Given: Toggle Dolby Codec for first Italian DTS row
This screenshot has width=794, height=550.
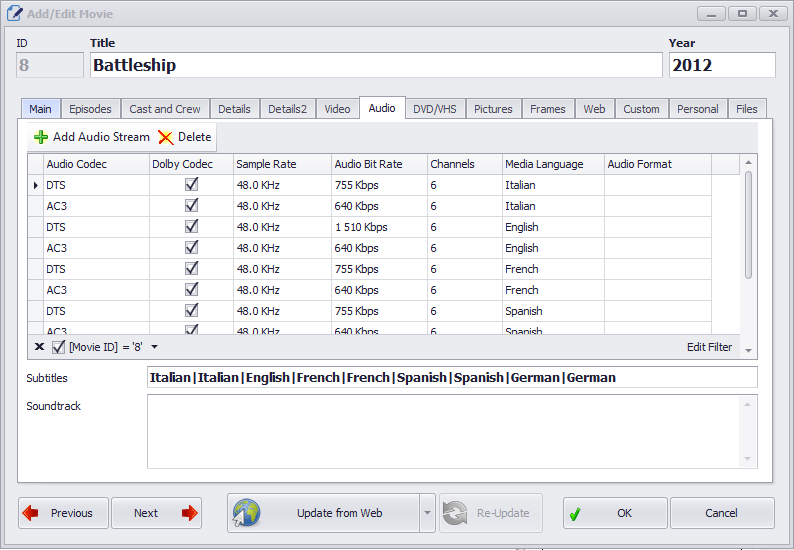Looking at the screenshot, I should pyautogui.click(x=191, y=185).
